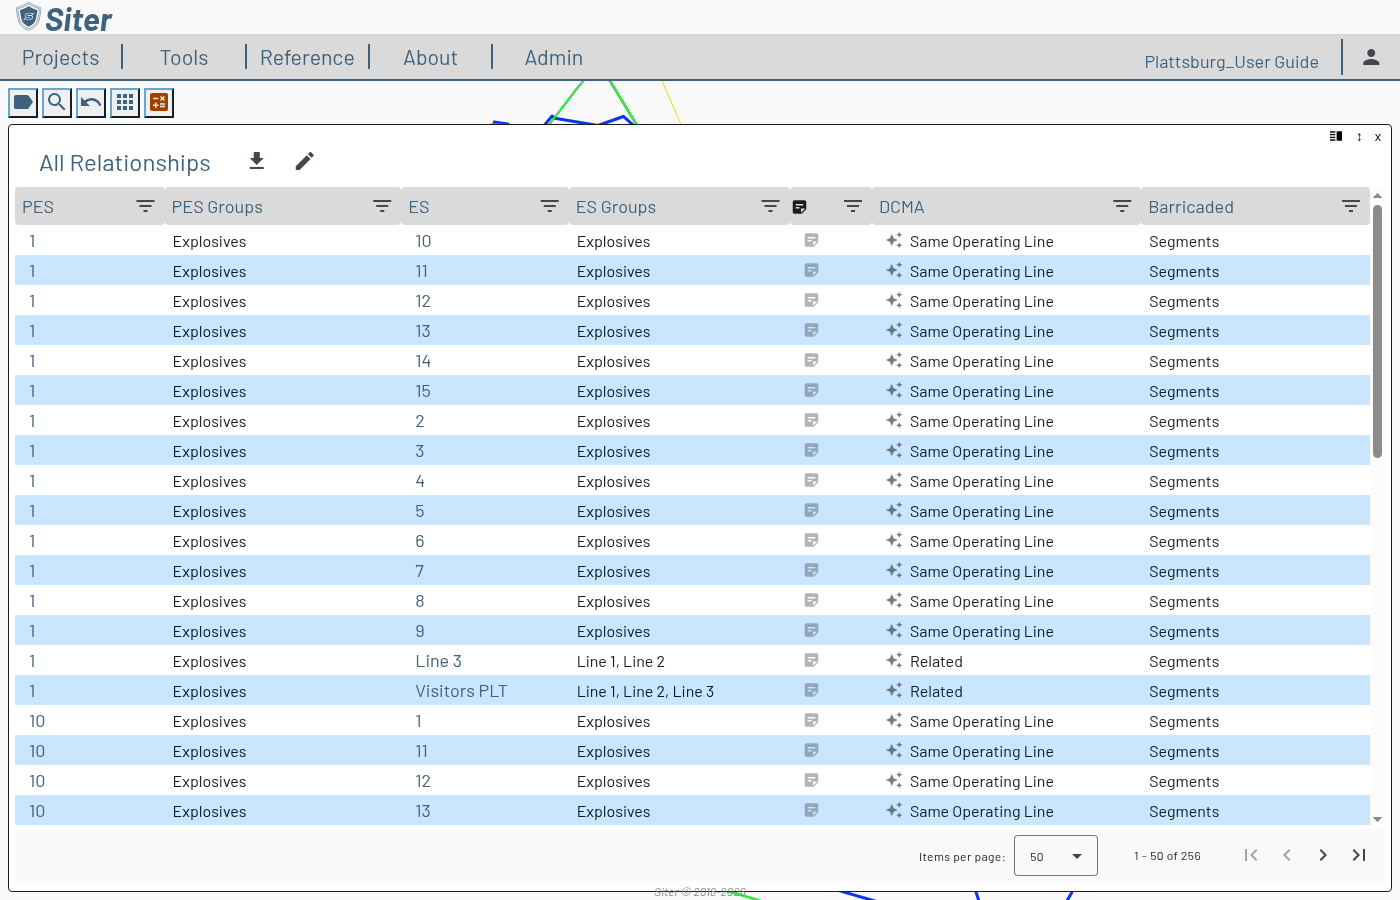Toggle panel column layout icon

point(1336,136)
